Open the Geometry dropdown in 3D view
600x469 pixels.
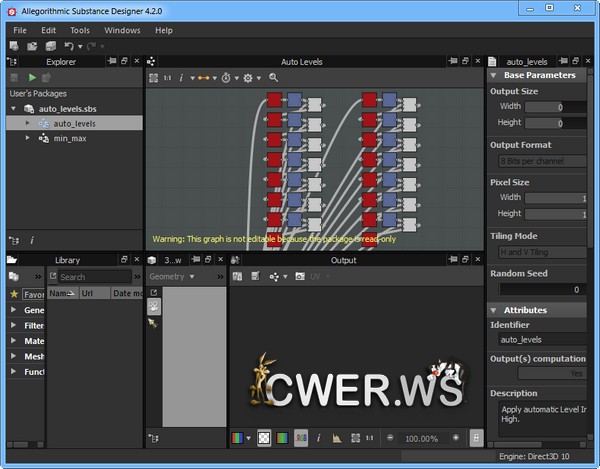click(172, 277)
